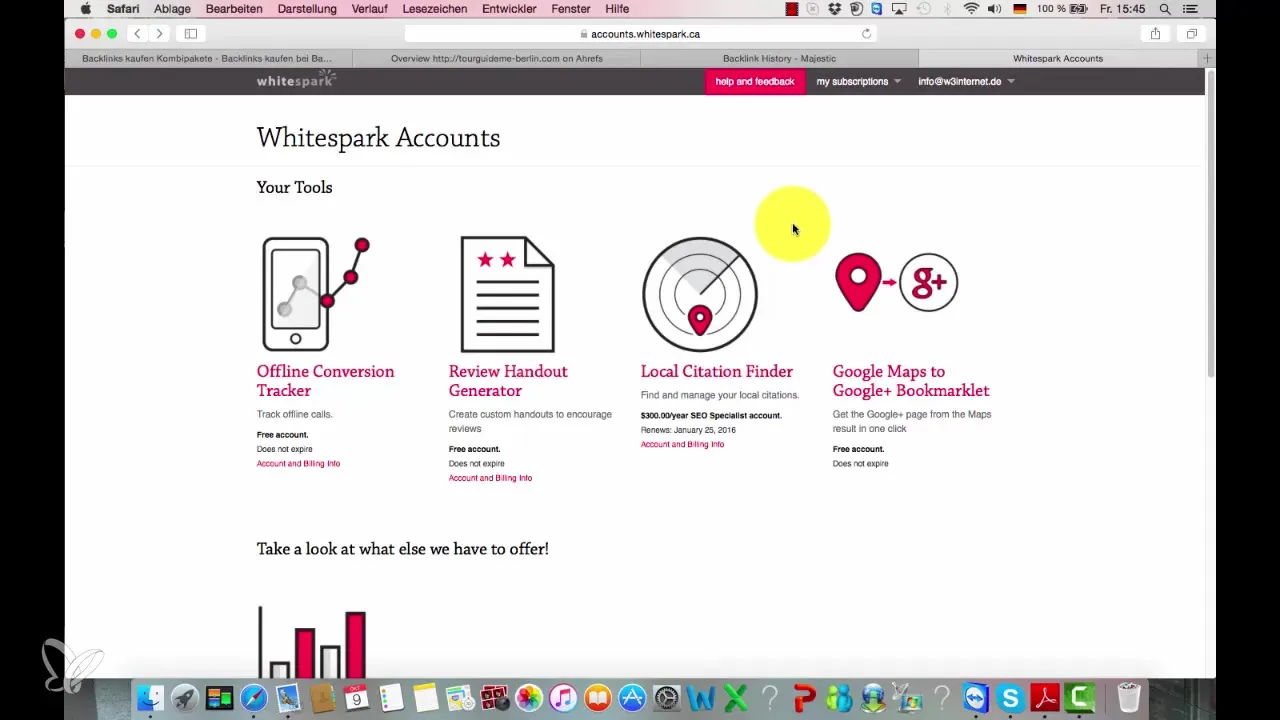This screenshot has height=720, width=1280.
Task: Go back with Safari's back arrow
Action: click(x=137, y=34)
